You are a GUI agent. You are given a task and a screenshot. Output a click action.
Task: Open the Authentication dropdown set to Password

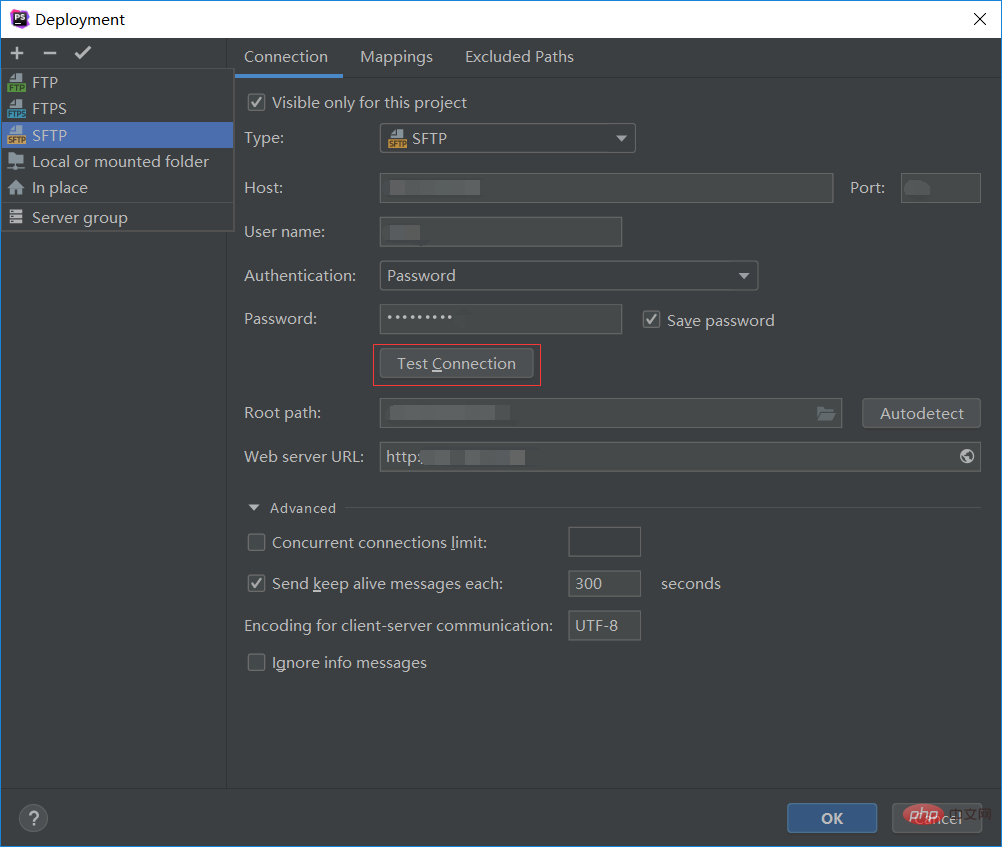[569, 276]
